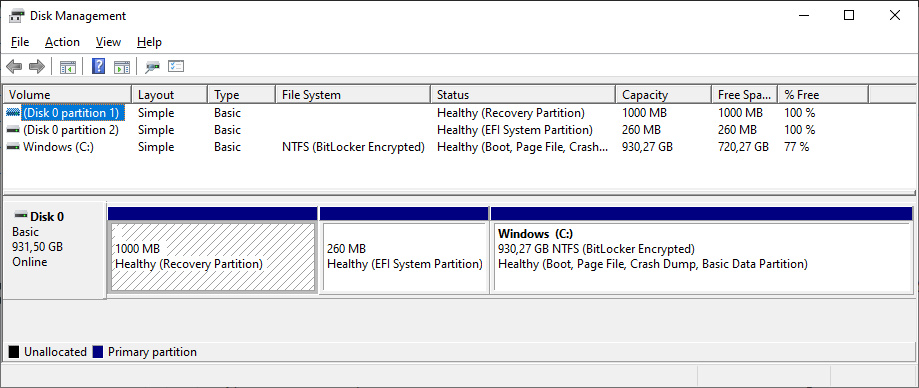Select the 260 MB EFI System Partition block
Image resolution: width=919 pixels, height=388 pixels.
click(404, 250)
